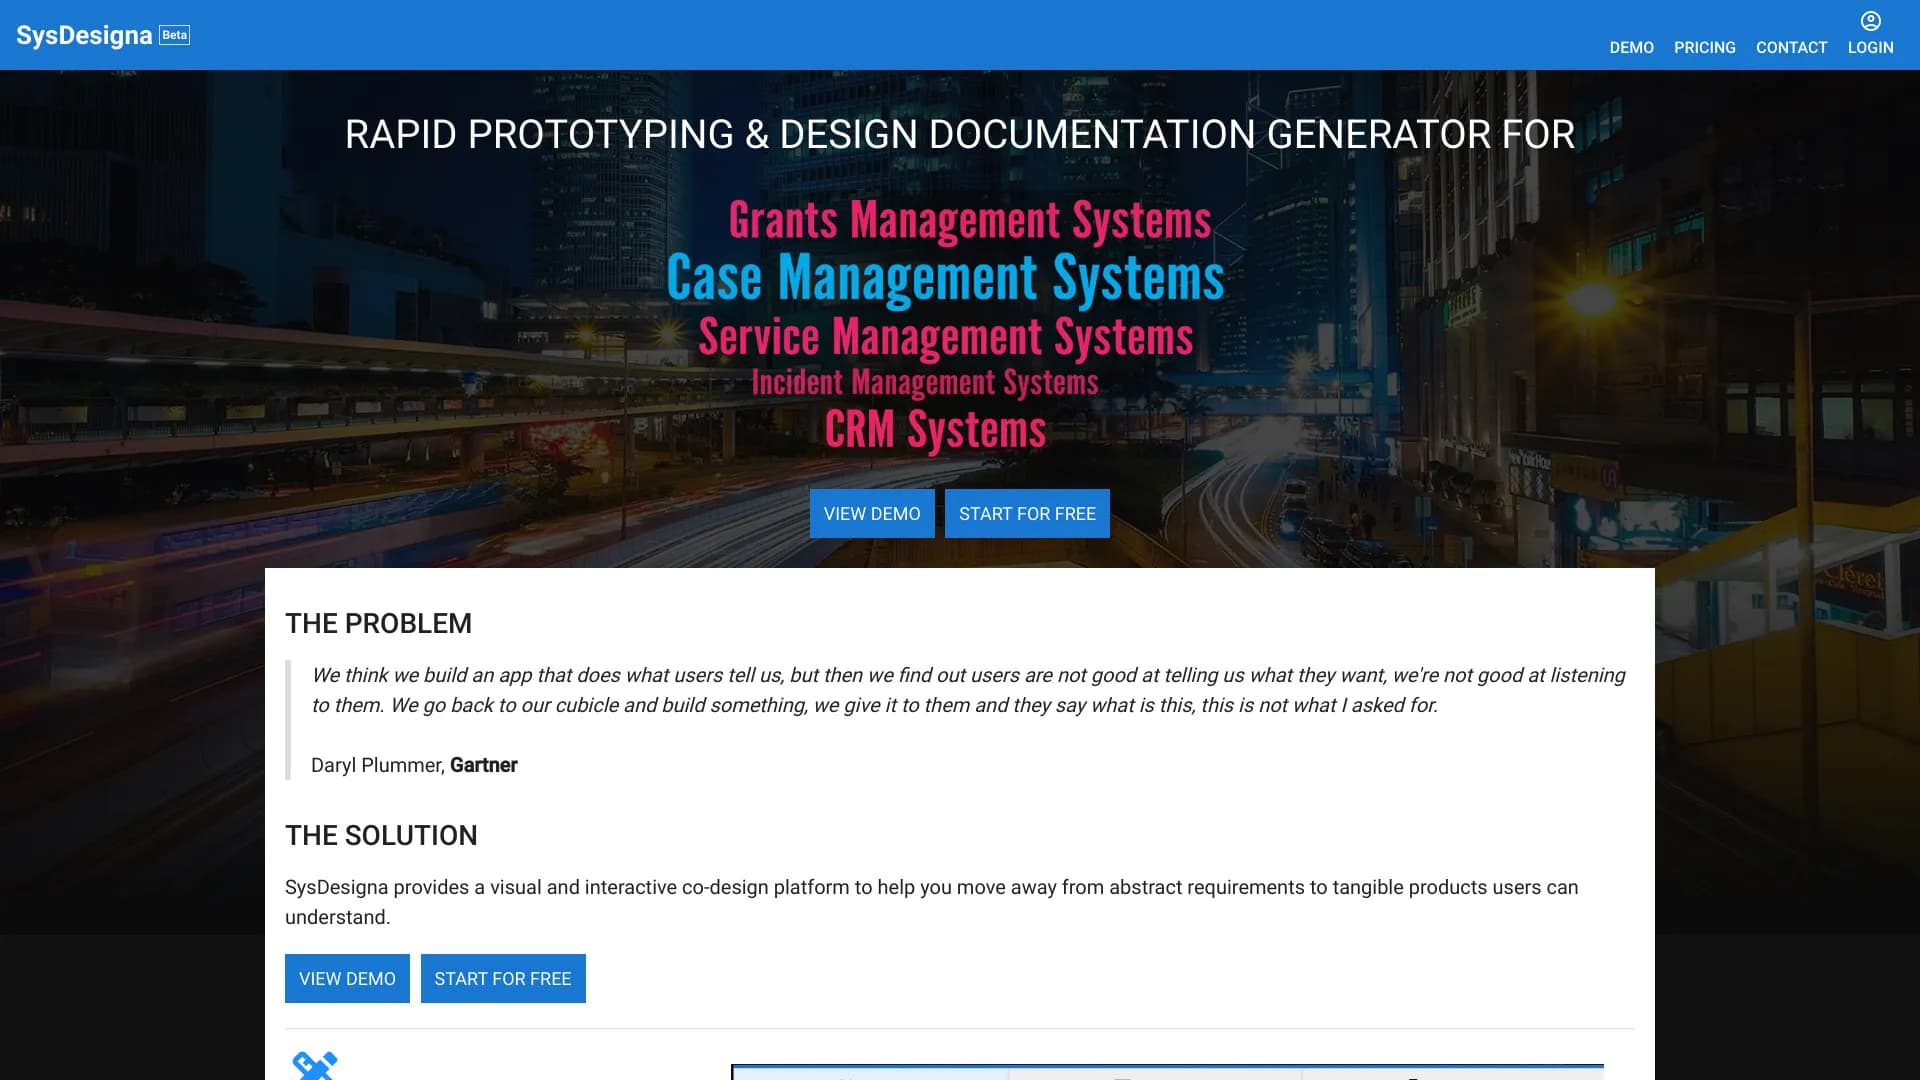Click the hero VIEW DEMO button

[x=871, y=513]
